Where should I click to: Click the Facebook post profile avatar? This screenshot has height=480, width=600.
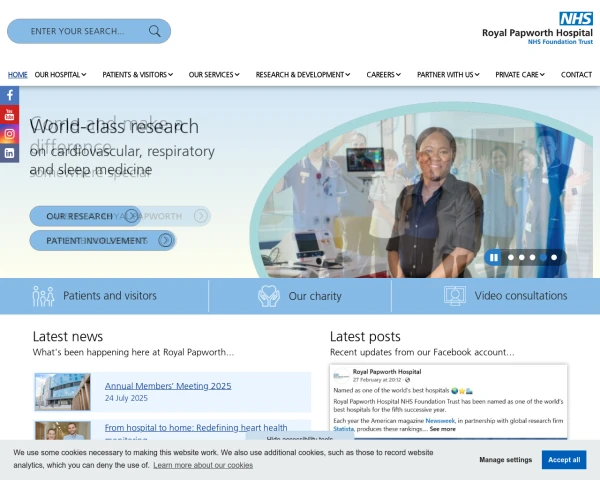(x=341, y=376)
